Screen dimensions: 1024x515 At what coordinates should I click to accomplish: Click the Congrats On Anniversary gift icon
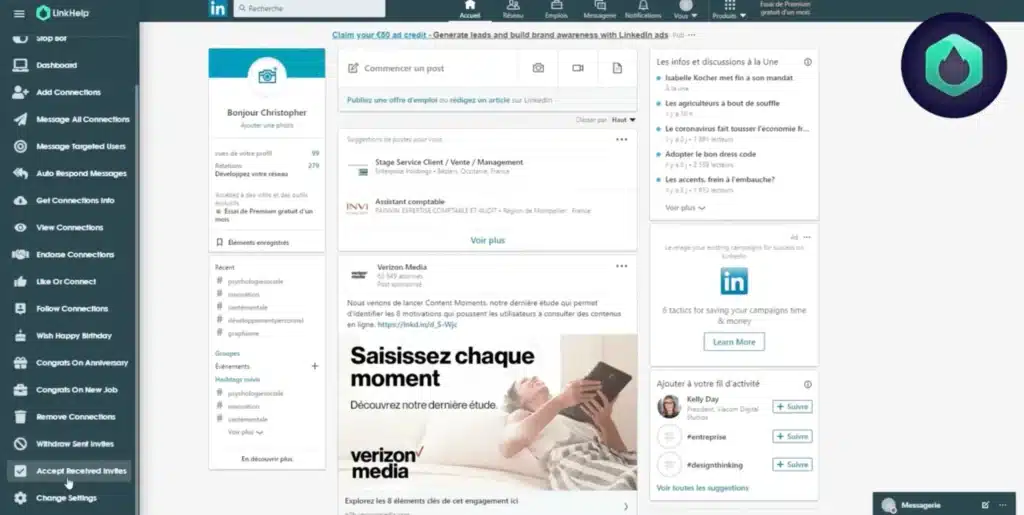coord(20,363)
